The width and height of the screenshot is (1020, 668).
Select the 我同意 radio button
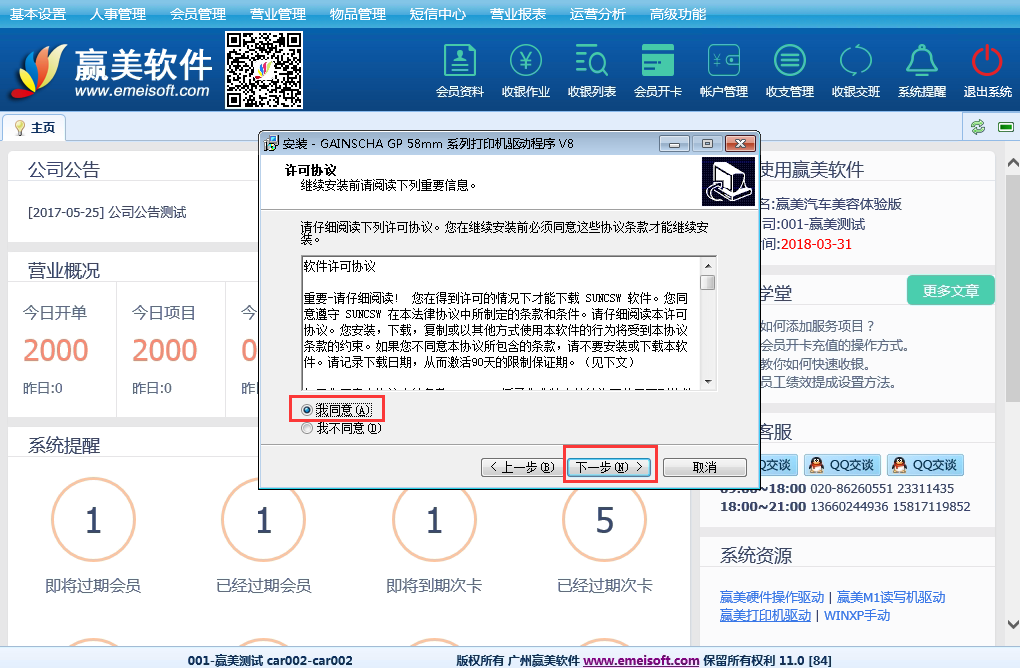(x=308, y=410)
